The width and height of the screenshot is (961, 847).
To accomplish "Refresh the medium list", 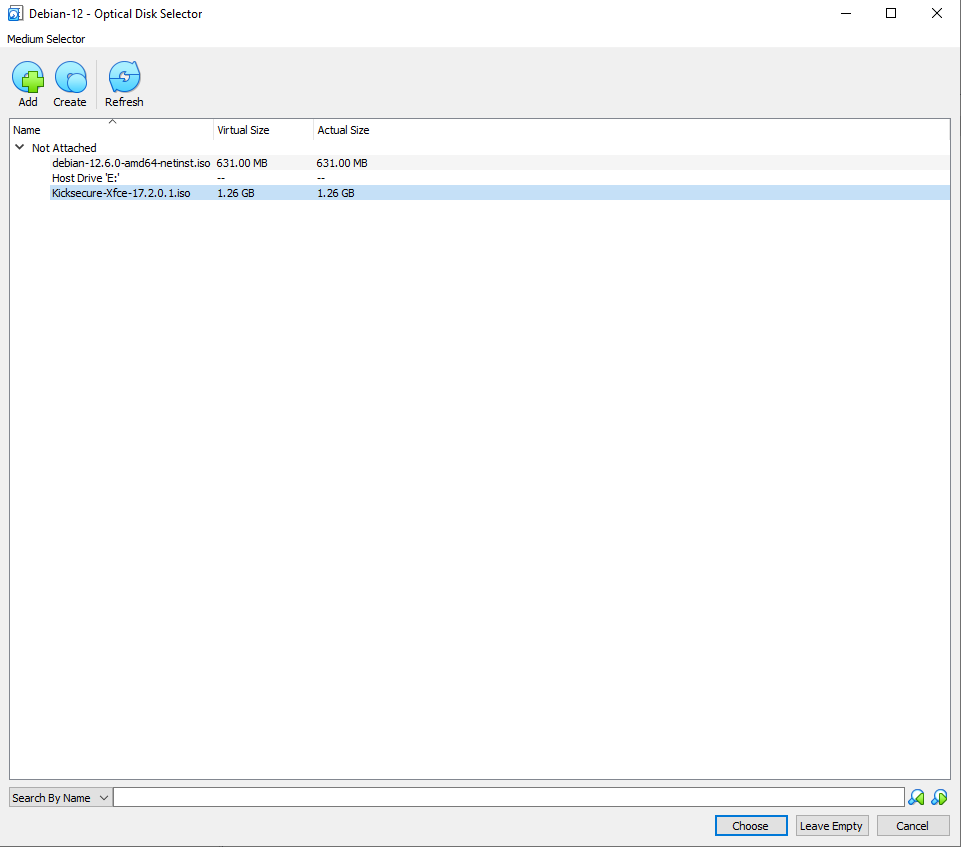I will tap(124, 78).
